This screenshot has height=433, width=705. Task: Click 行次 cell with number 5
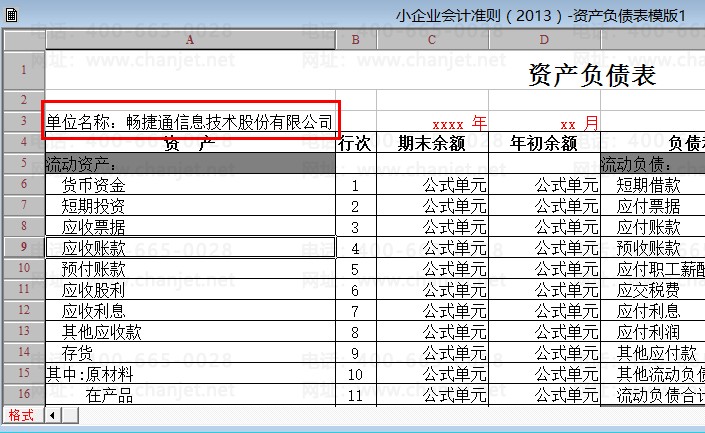[356, 269]
